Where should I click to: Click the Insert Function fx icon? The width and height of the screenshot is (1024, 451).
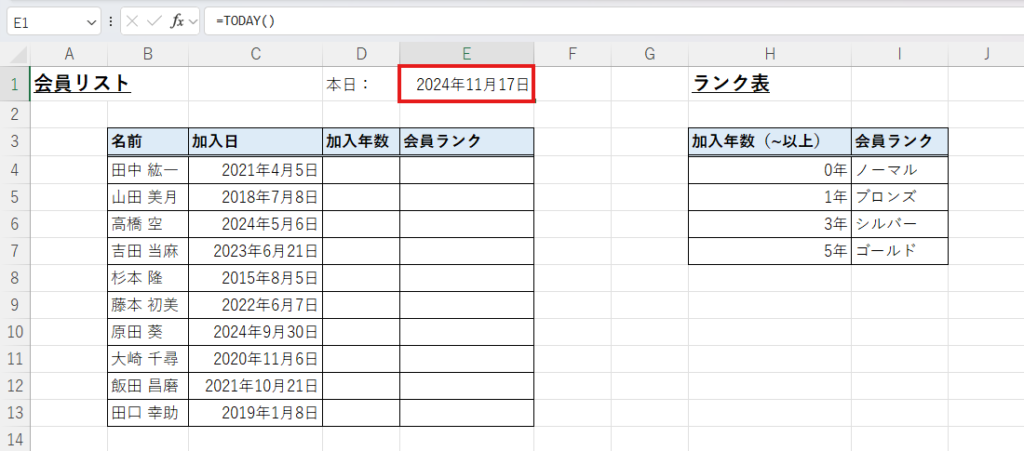click(x=176, y=21)
